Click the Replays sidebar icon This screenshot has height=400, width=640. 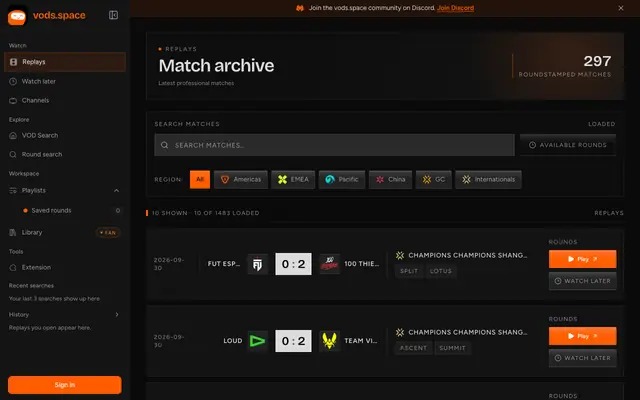click(13, 62)
